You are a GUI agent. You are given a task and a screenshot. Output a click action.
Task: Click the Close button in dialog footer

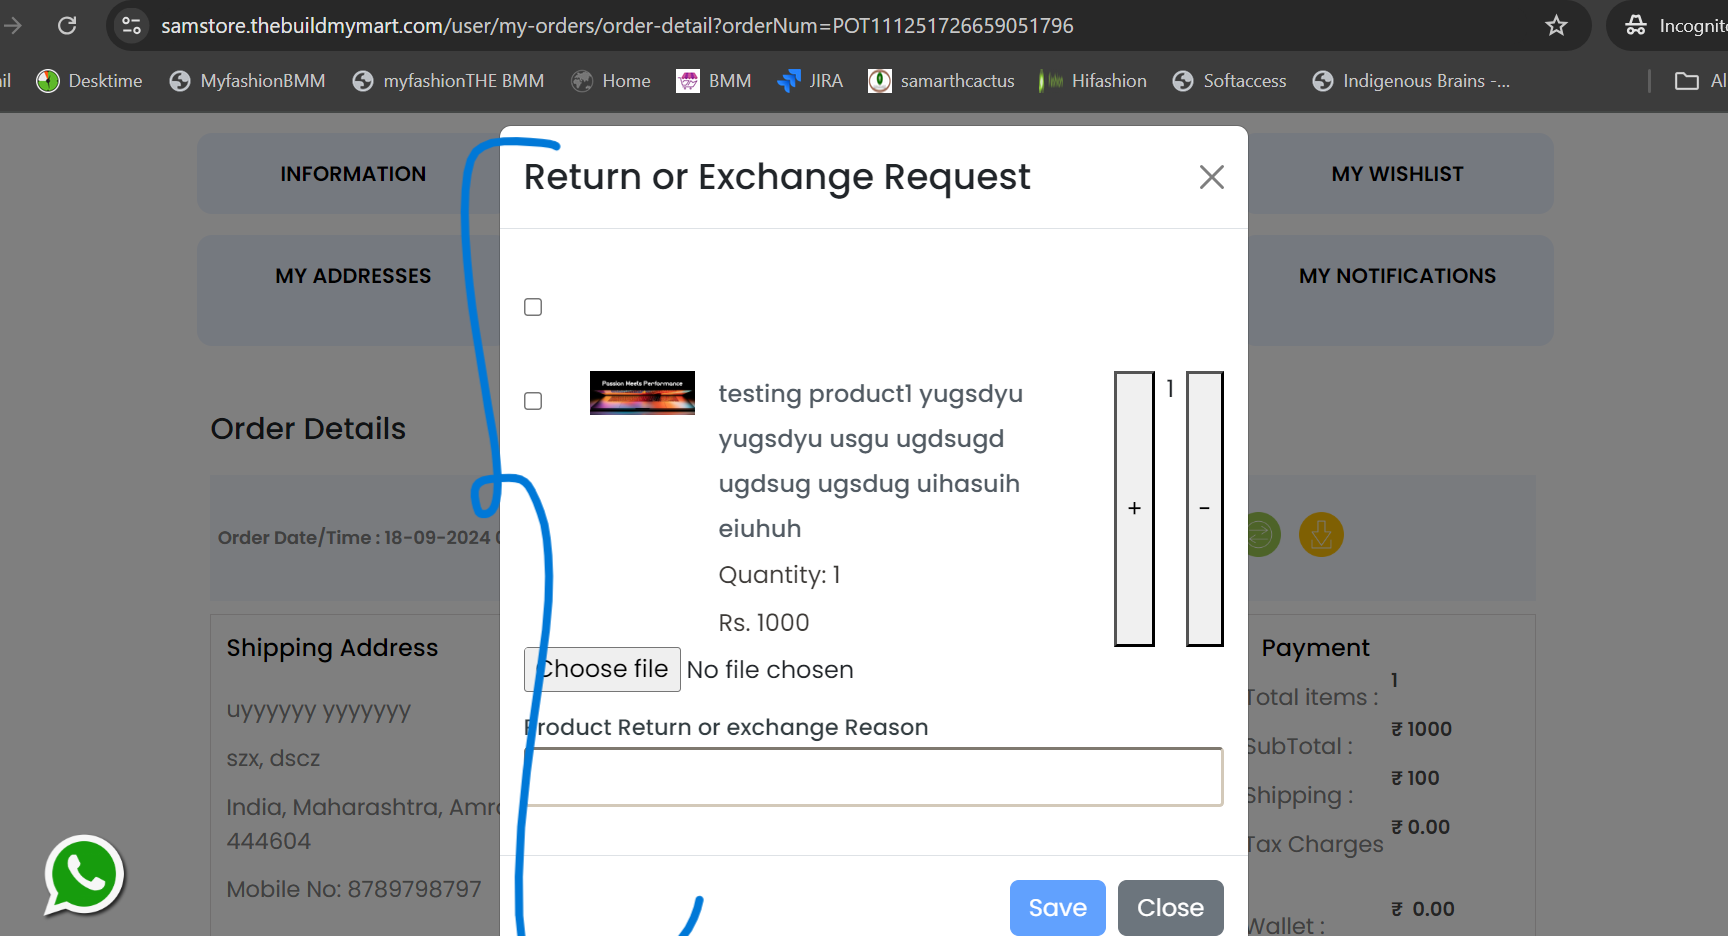click(x=1170, y=908)
